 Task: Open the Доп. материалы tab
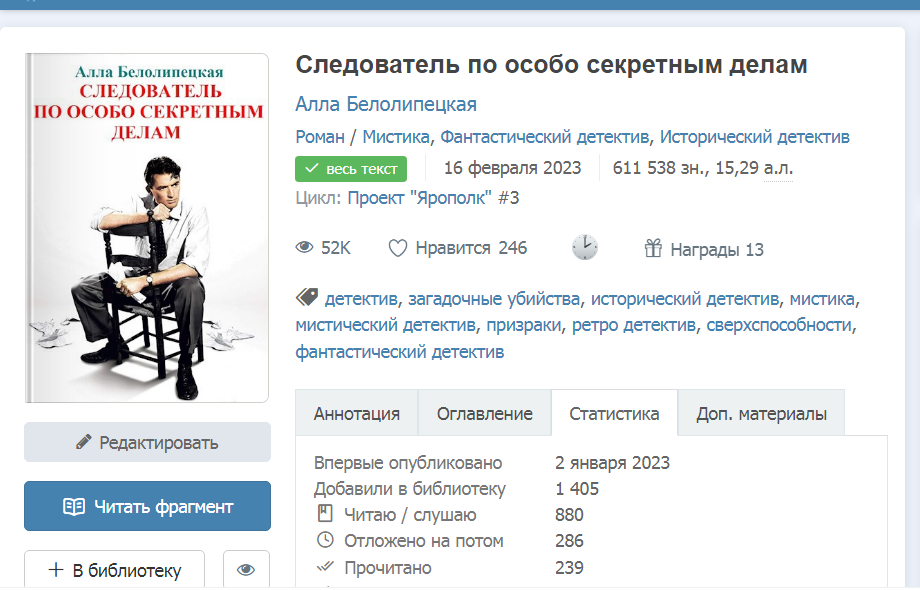[x=761, y=414]
